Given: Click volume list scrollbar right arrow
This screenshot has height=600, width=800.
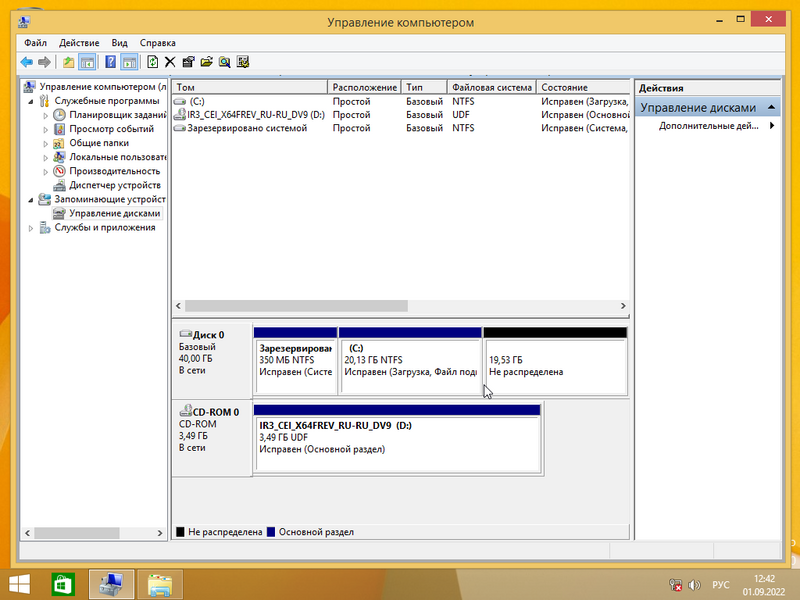Looking at the screenshot, I should [x=623, y=306].
